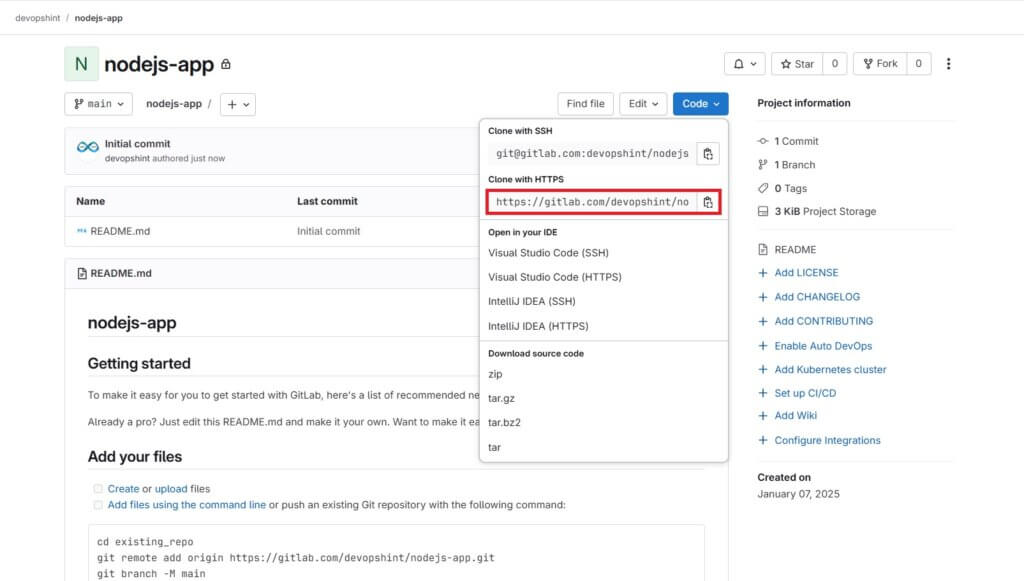Expand the main branch dropdown
This screenshot has height=581, width=1024.
coord(98,104)
